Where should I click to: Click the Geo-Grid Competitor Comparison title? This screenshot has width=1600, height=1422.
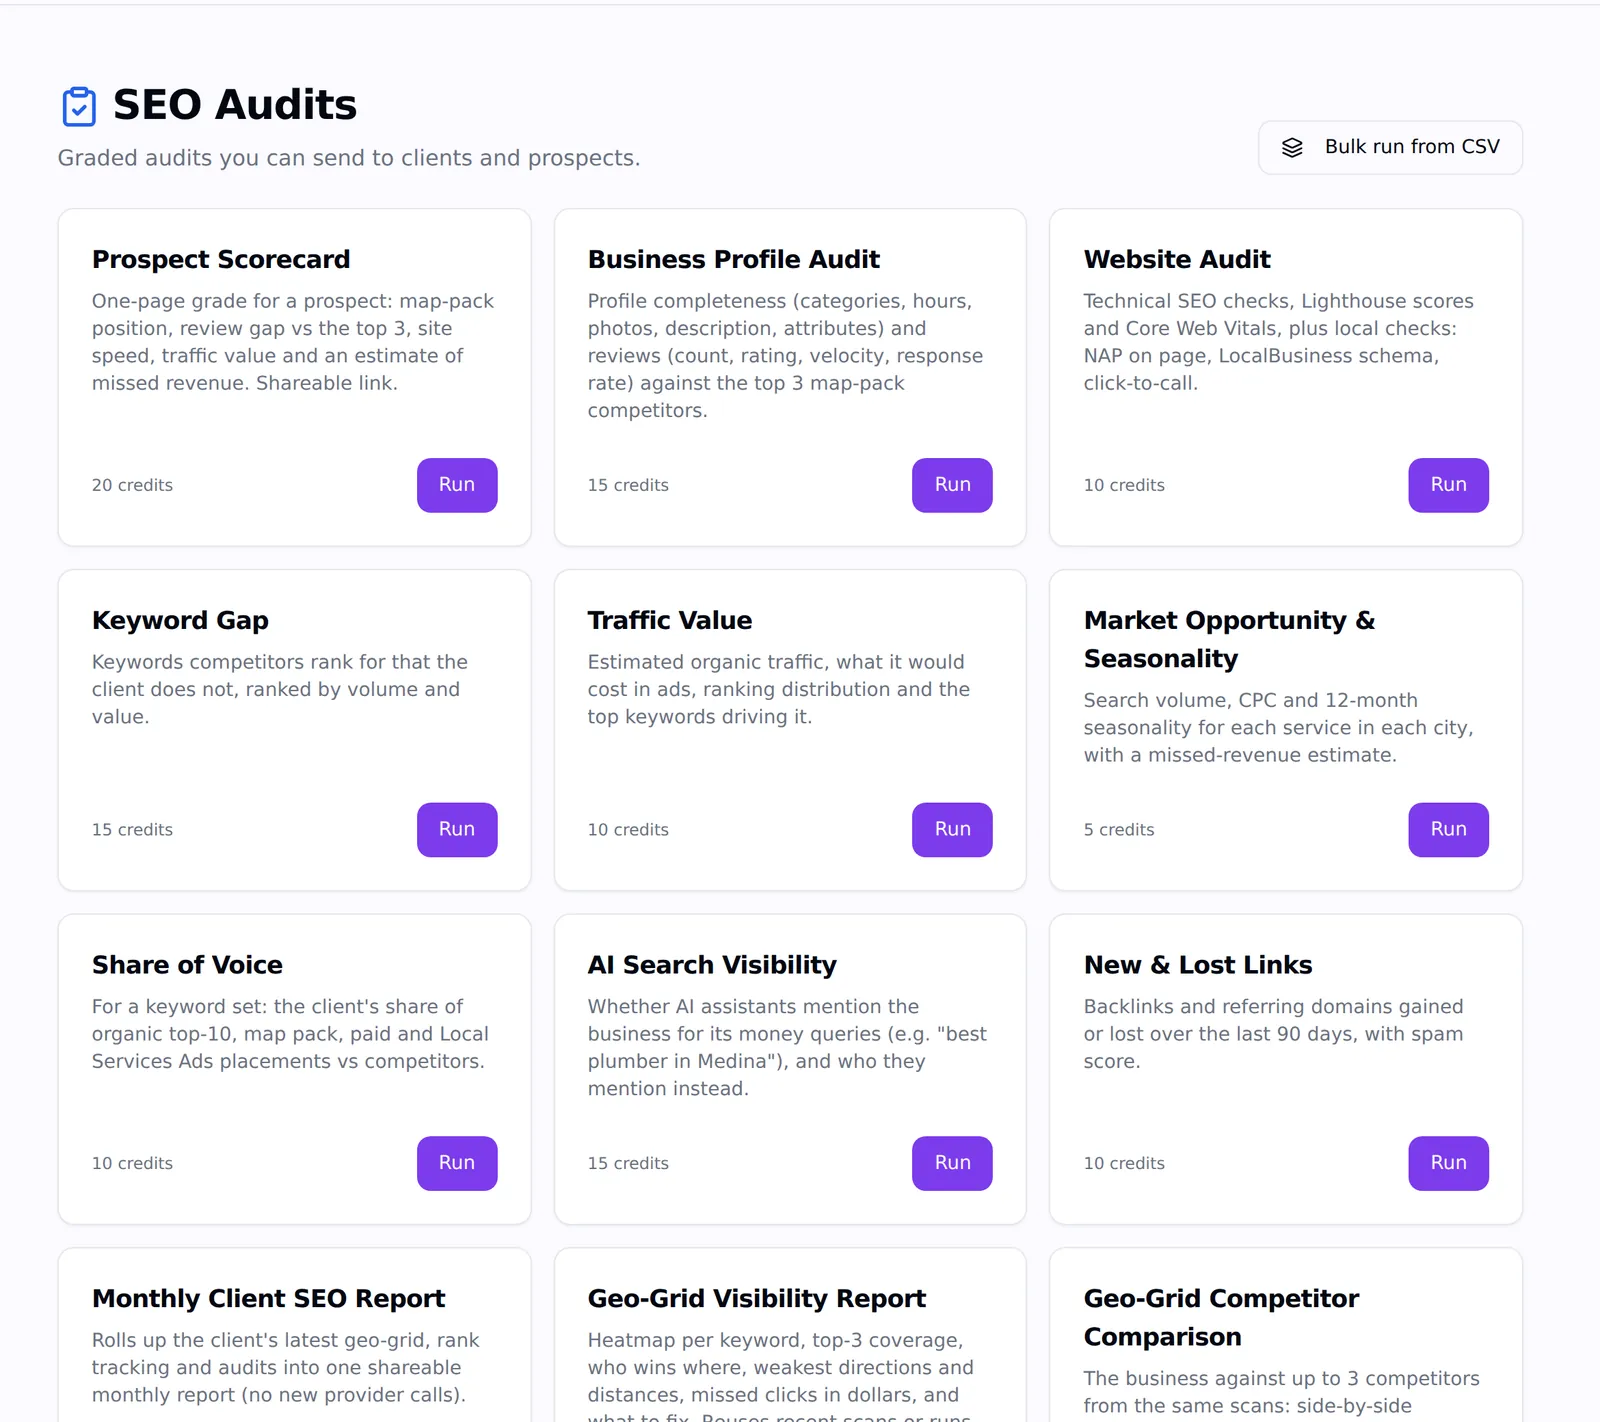(1221, 1317)
